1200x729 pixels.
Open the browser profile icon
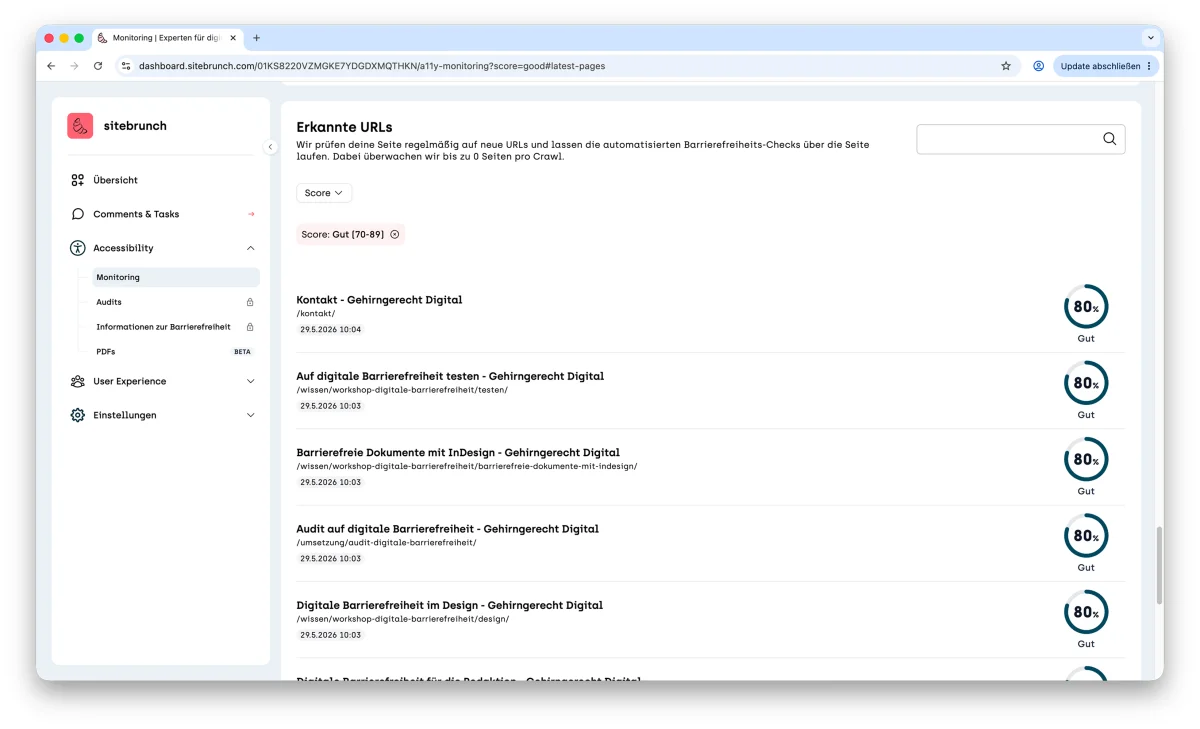click(x=1039, y=66)
